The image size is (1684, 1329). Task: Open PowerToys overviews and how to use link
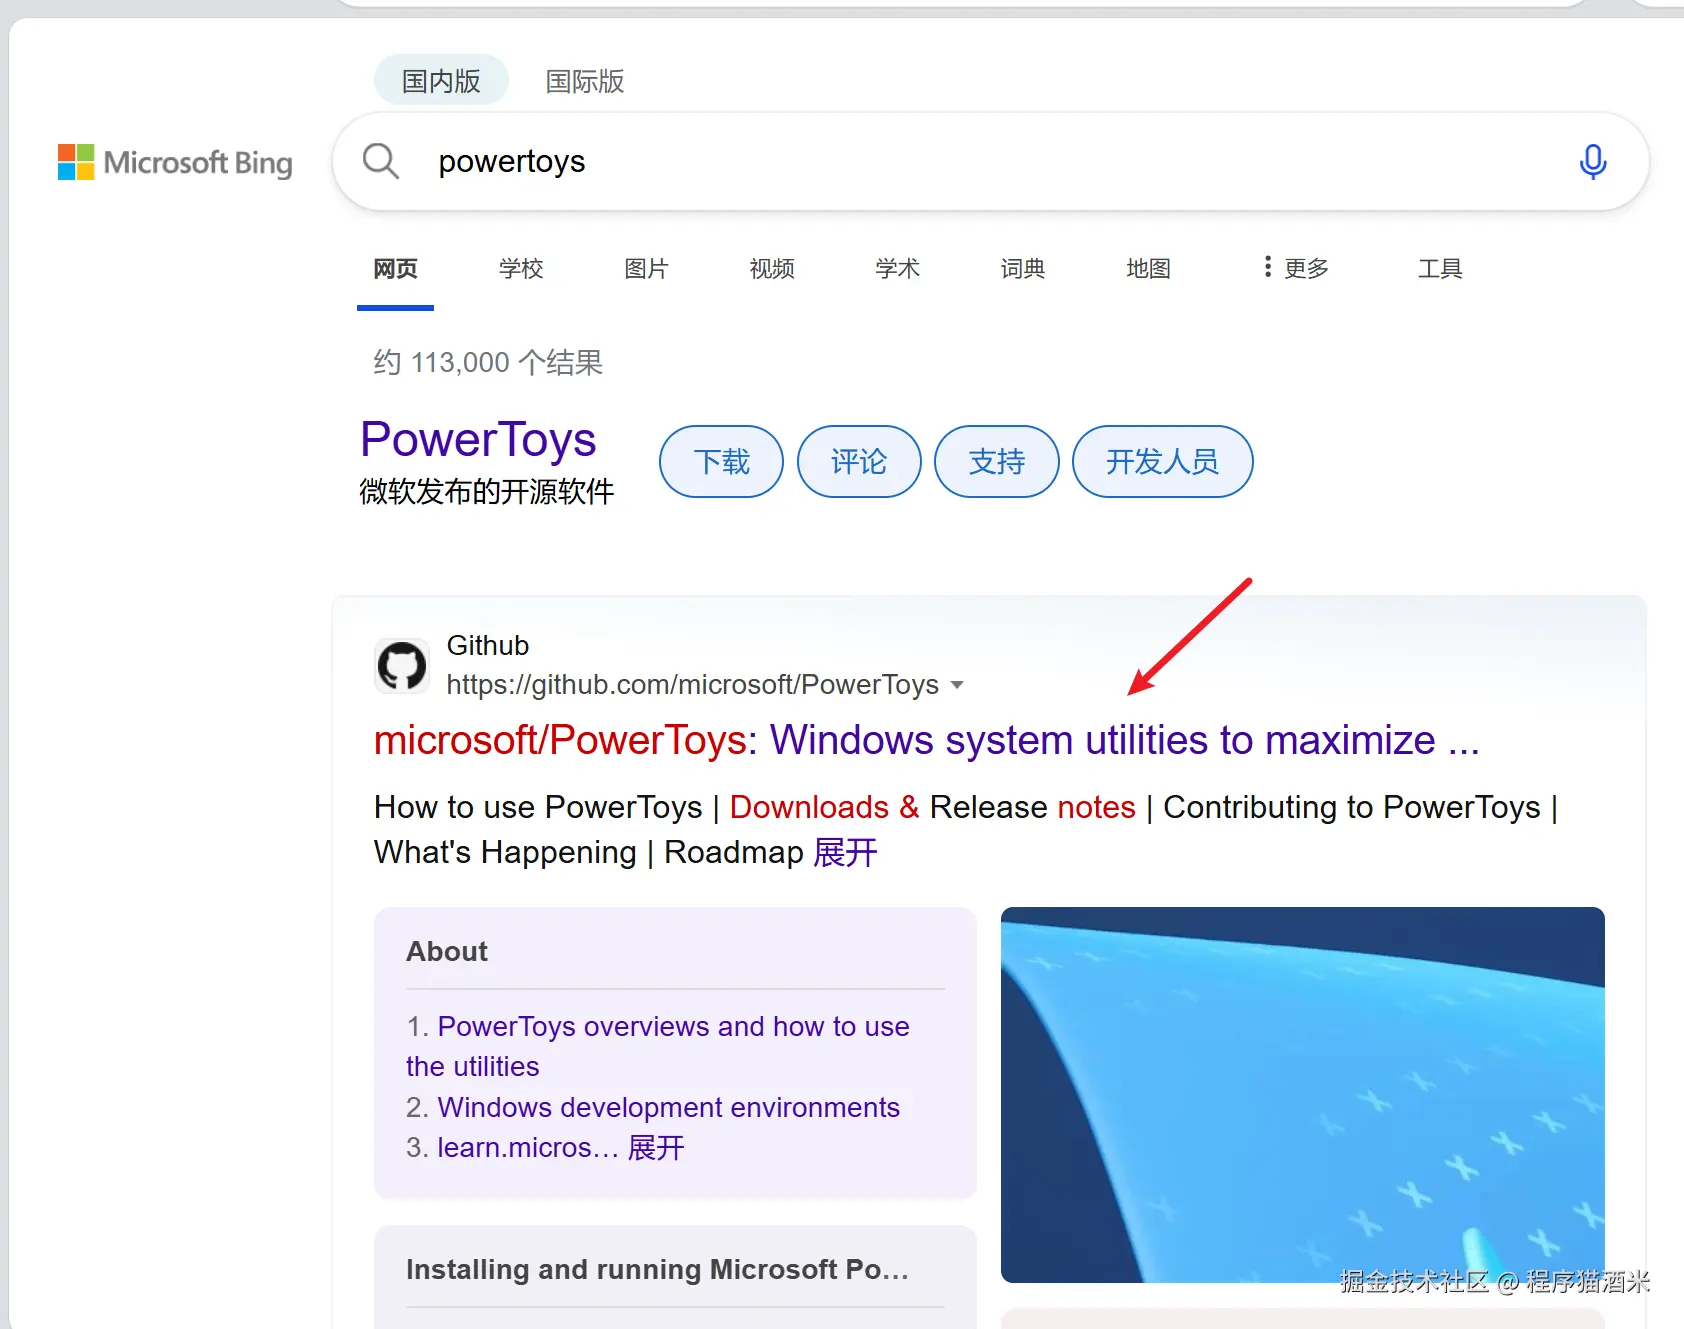[658, 1047]
